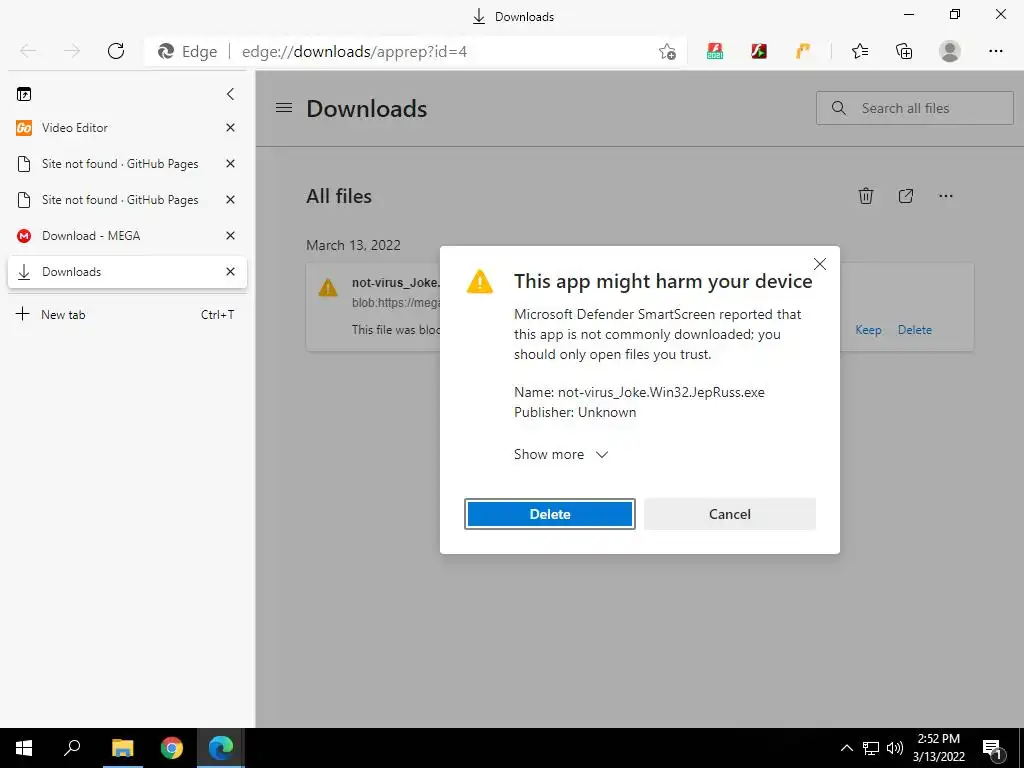Add this page to favorites star

click(667, 52)
